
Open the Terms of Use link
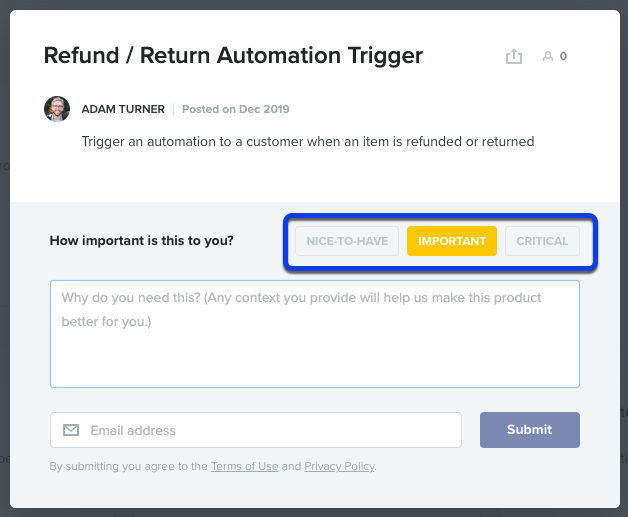point(245,466)
